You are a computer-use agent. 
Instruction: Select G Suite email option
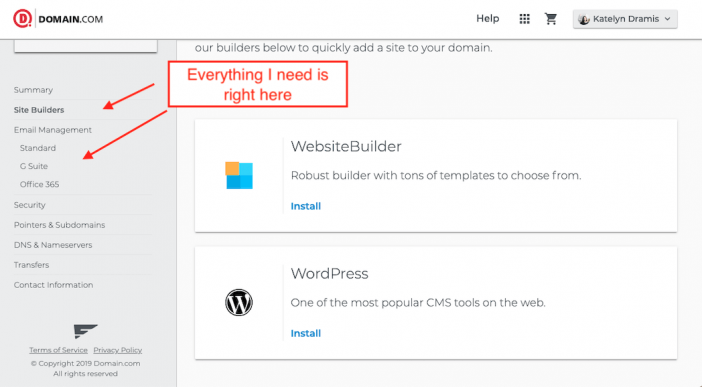pos(34,166)
